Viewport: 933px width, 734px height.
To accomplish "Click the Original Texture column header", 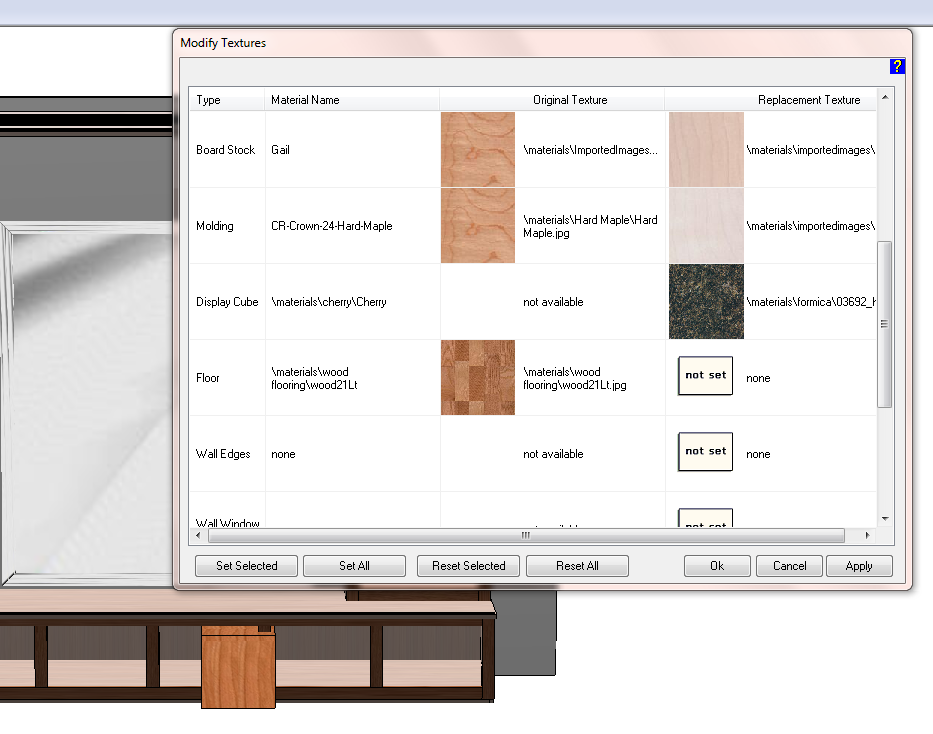I will [569, 100].
